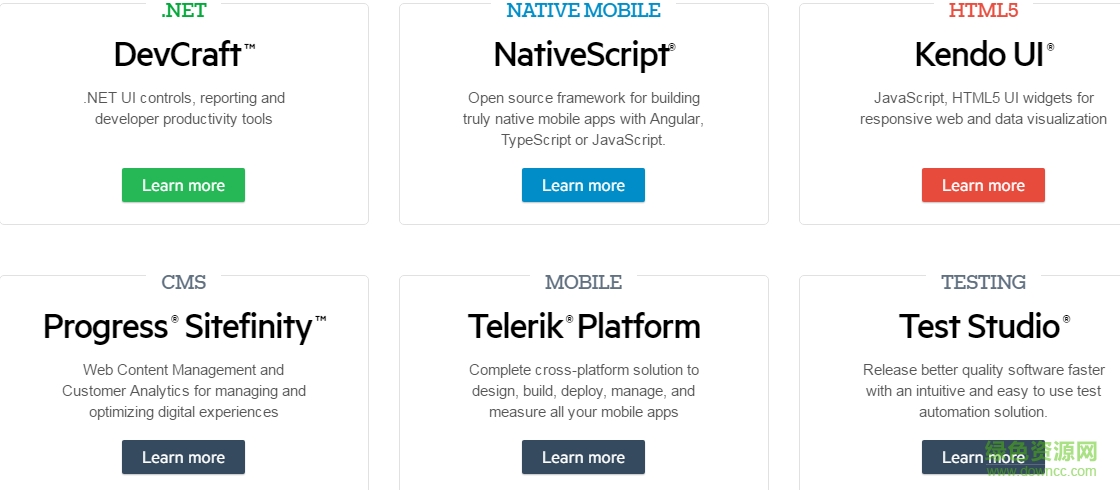The height and width of the screenshot is (490, 1120).
Task: Click the red Learn more button under Kendo UI
Action: [983, 185]
